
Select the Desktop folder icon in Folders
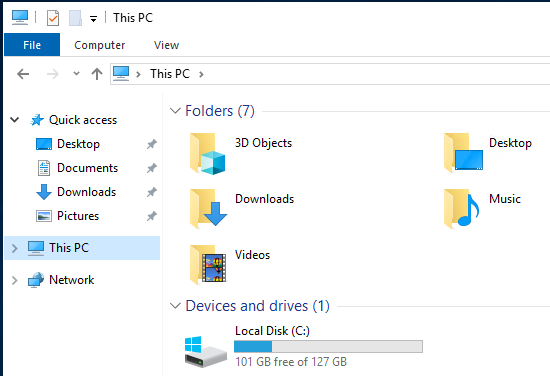(463, 153)
